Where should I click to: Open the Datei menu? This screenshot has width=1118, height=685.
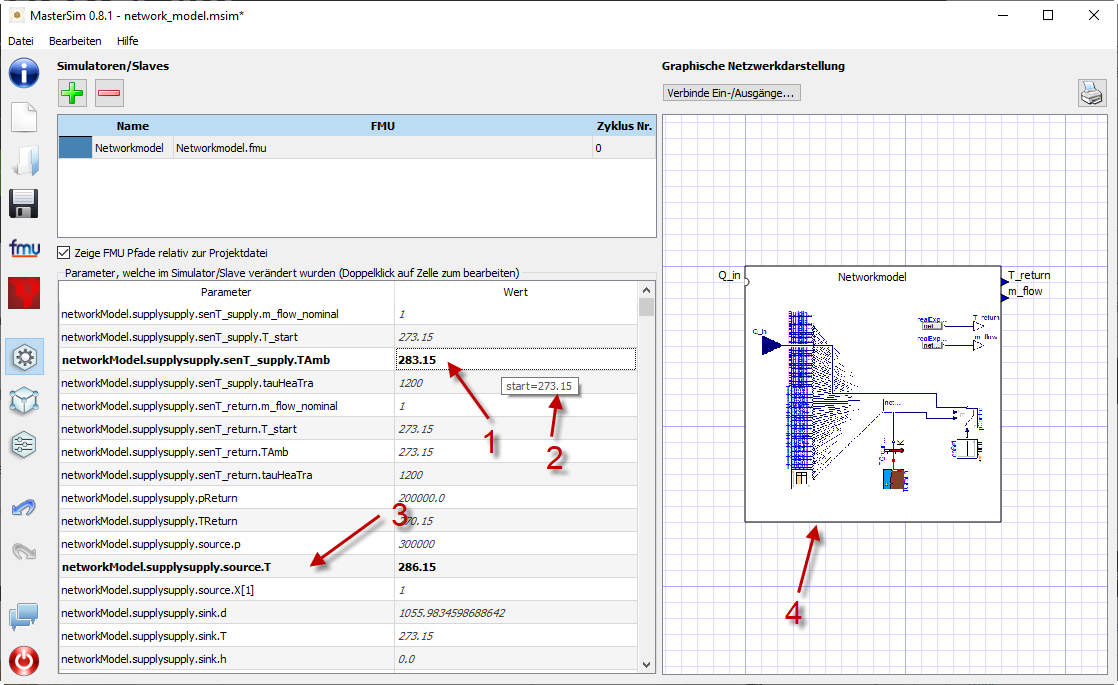pyautogui.click(x=21, y=41)
